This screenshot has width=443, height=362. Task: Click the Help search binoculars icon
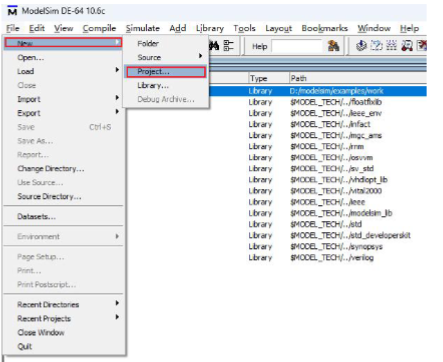click(x=333, y=46)
